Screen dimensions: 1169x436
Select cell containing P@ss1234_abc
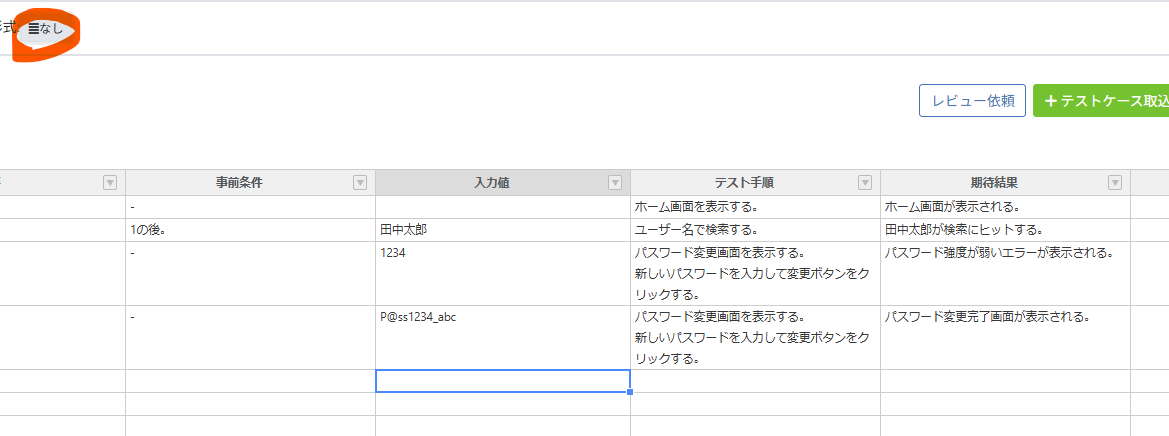click(x=503, y=338)
